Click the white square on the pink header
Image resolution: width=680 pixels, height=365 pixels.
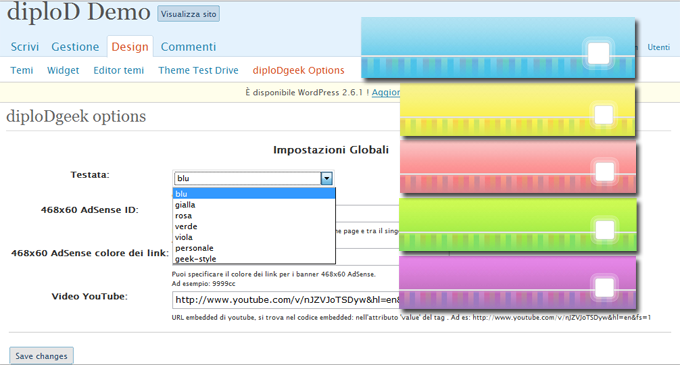[605, 172]
